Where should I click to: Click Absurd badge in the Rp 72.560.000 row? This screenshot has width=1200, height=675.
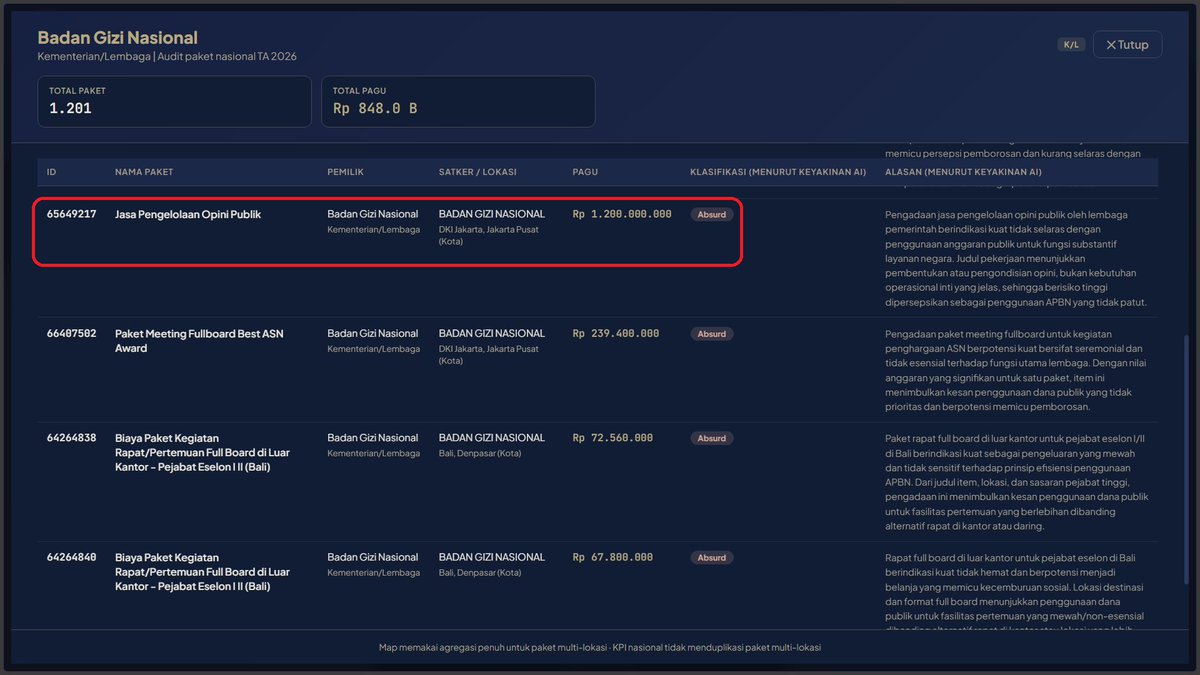(x=712, y=438)
